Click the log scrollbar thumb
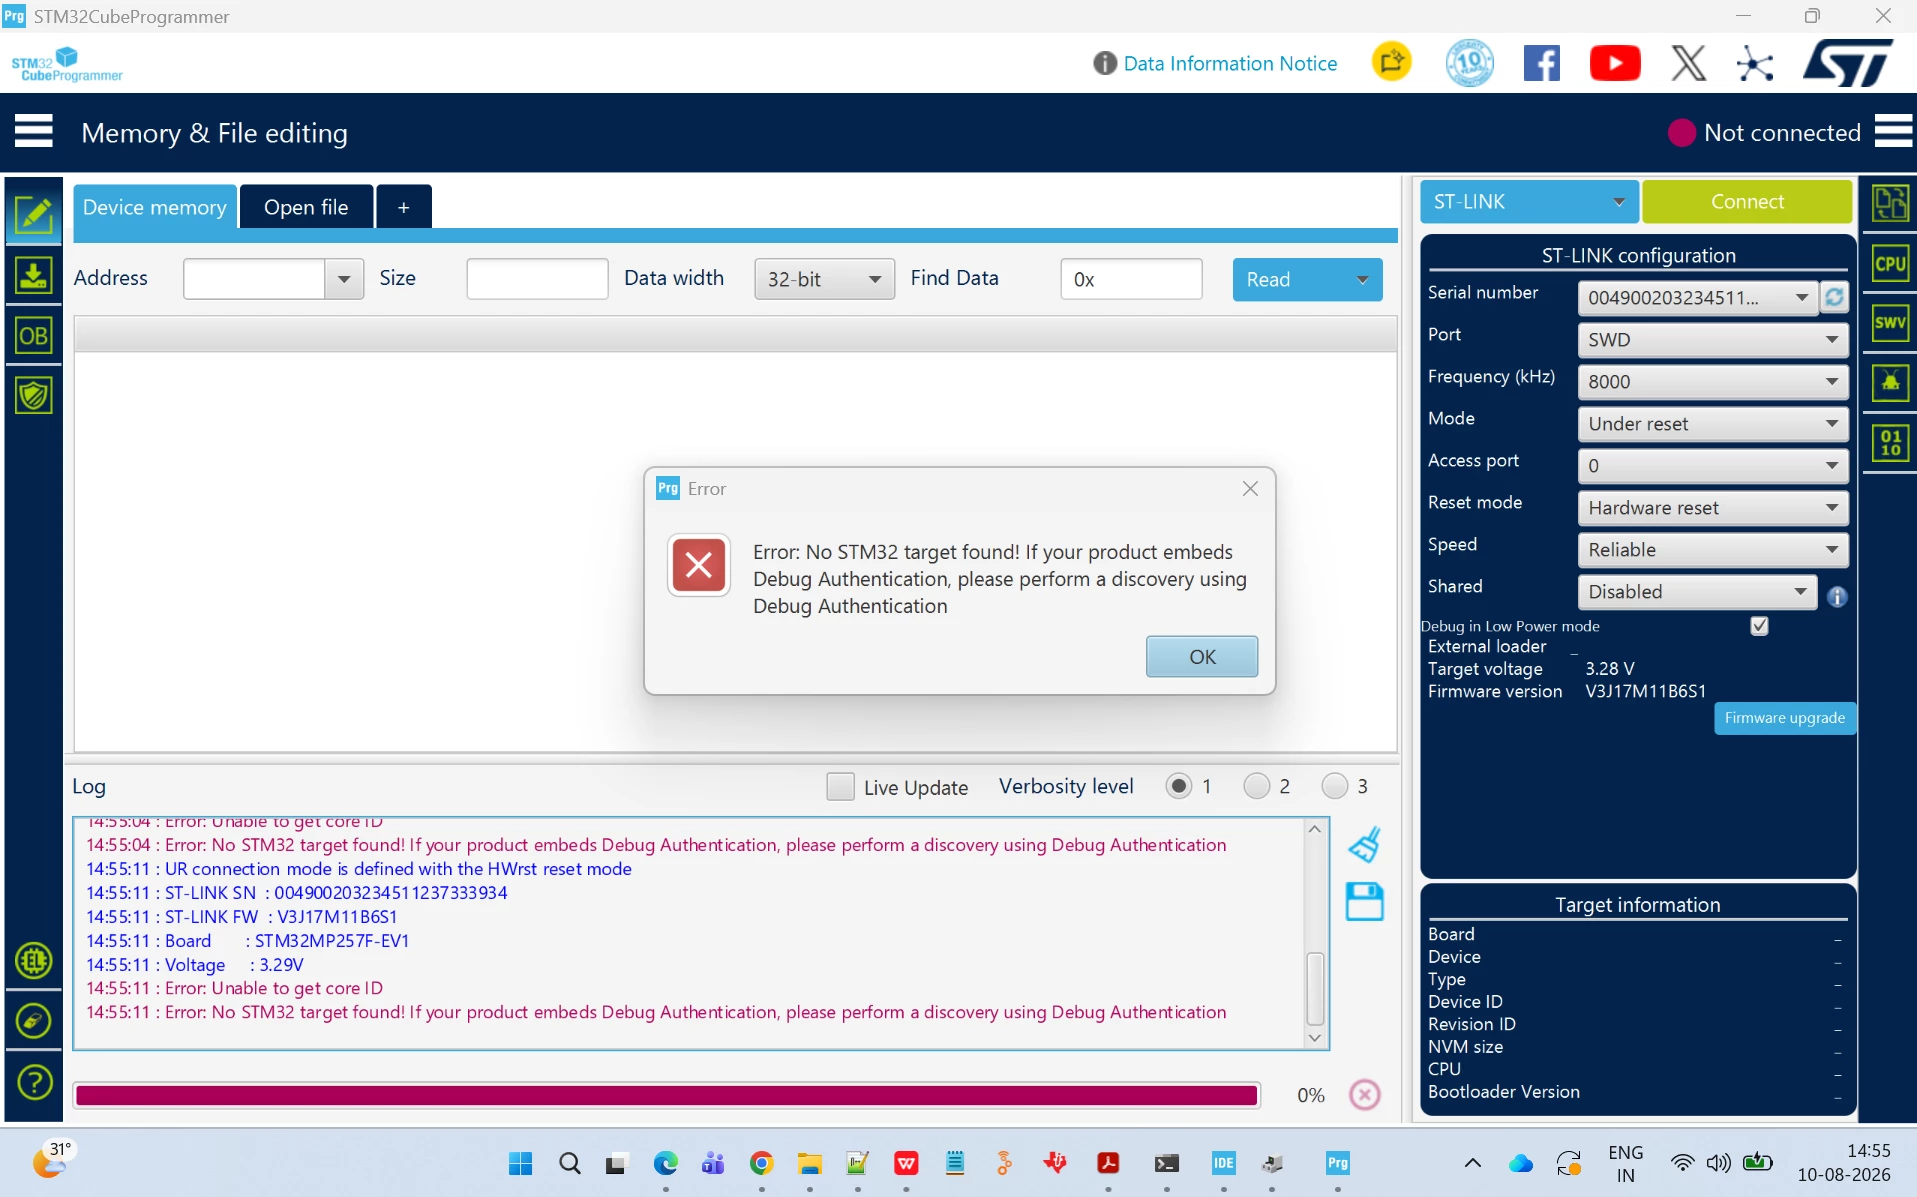The image size is (1917, 1197). (x=1315, y=988)
